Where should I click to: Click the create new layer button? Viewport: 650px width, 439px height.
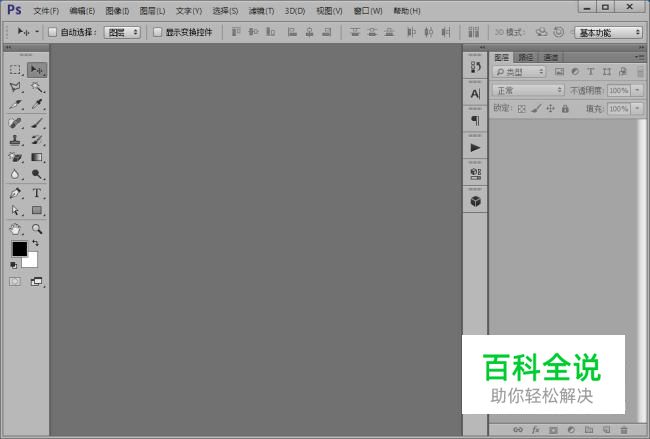[x=606, y=429]
